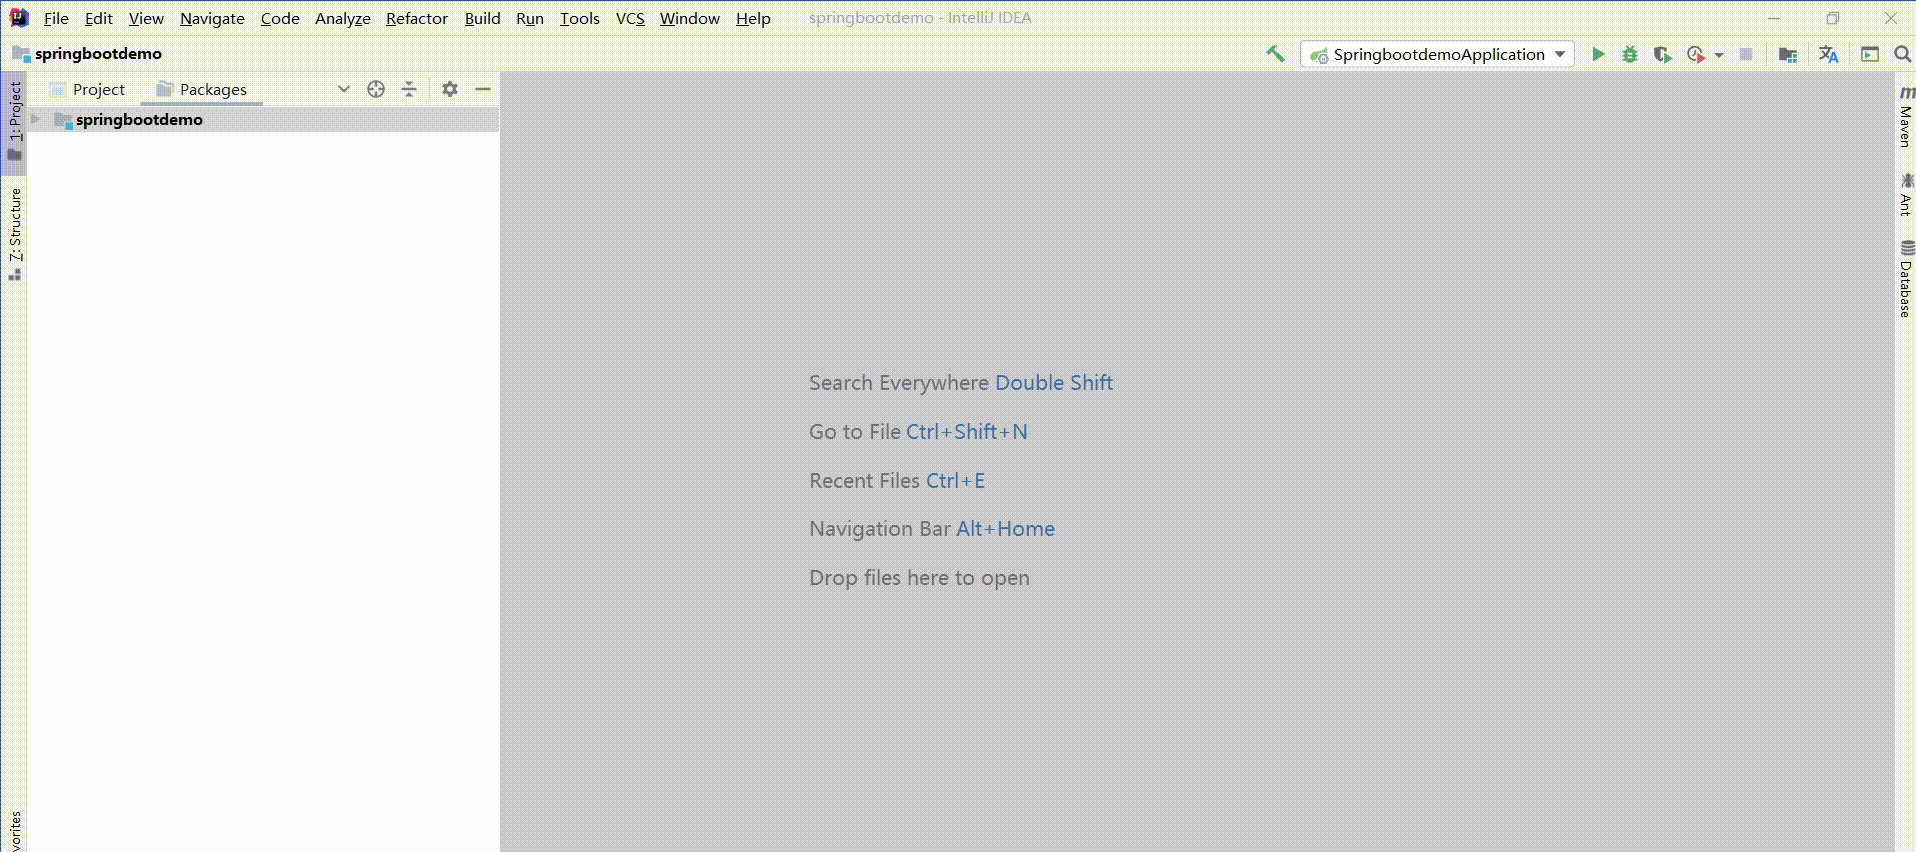Viewport: 1916px width, 852px height.
Task: Click the Collapse All icon in Project panel
Action: [409, 89]
